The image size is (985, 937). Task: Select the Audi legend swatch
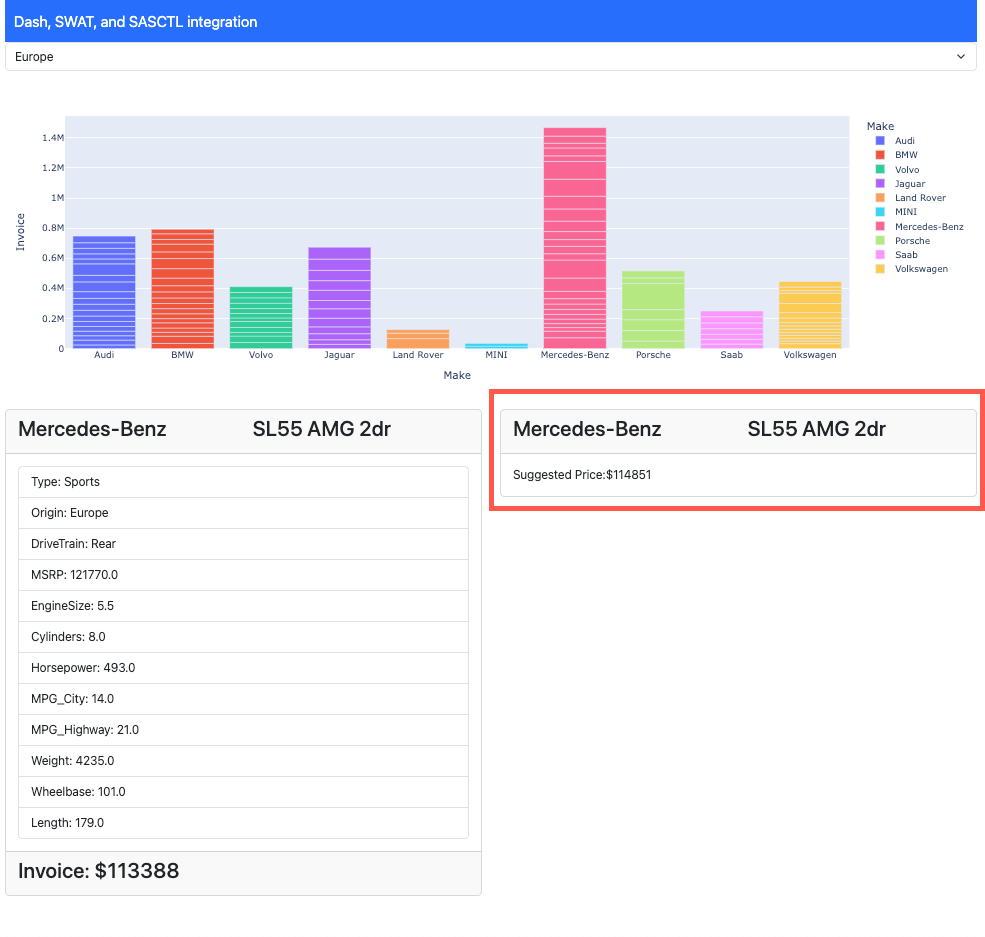click(x=878, y=140)
